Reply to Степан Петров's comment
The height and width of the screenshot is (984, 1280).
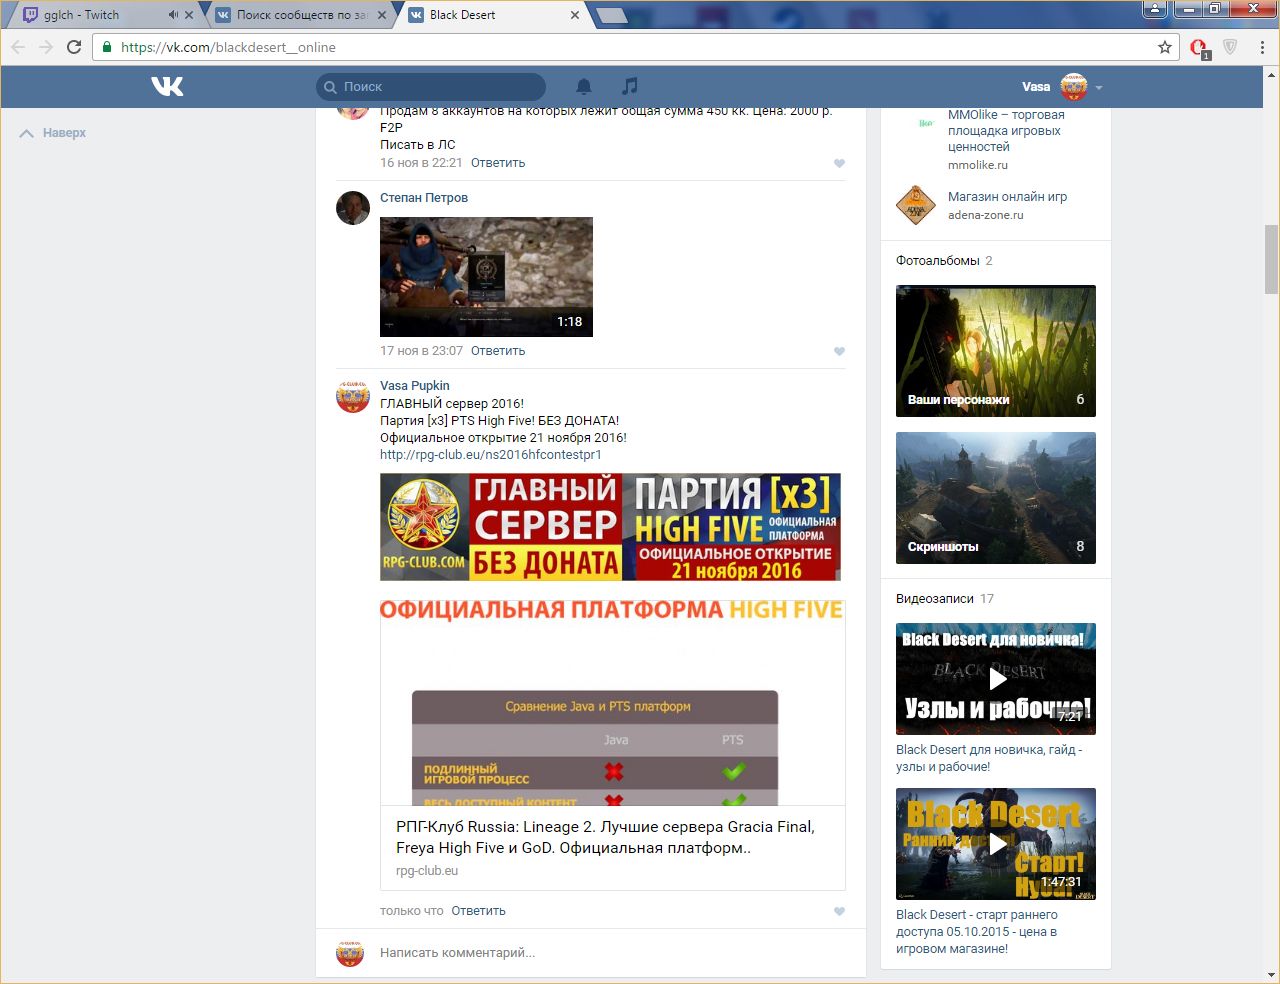(498, 351)
